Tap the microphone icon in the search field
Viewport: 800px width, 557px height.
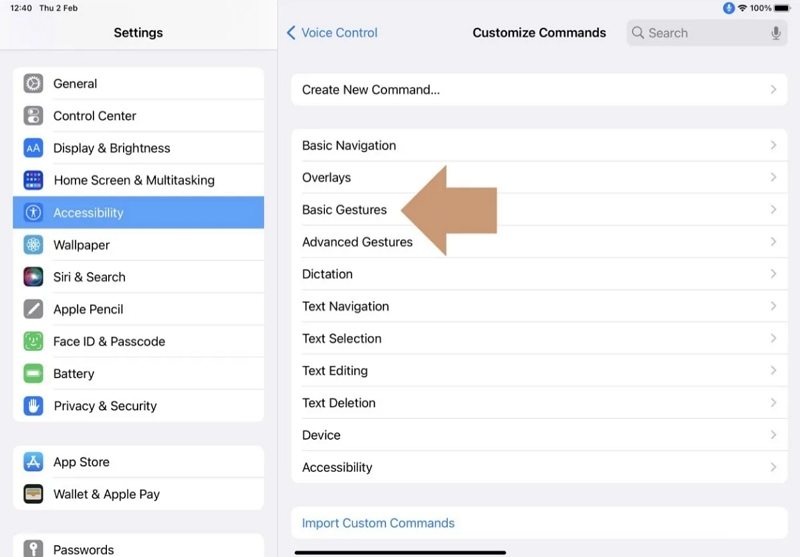click(x=776, y=33)
